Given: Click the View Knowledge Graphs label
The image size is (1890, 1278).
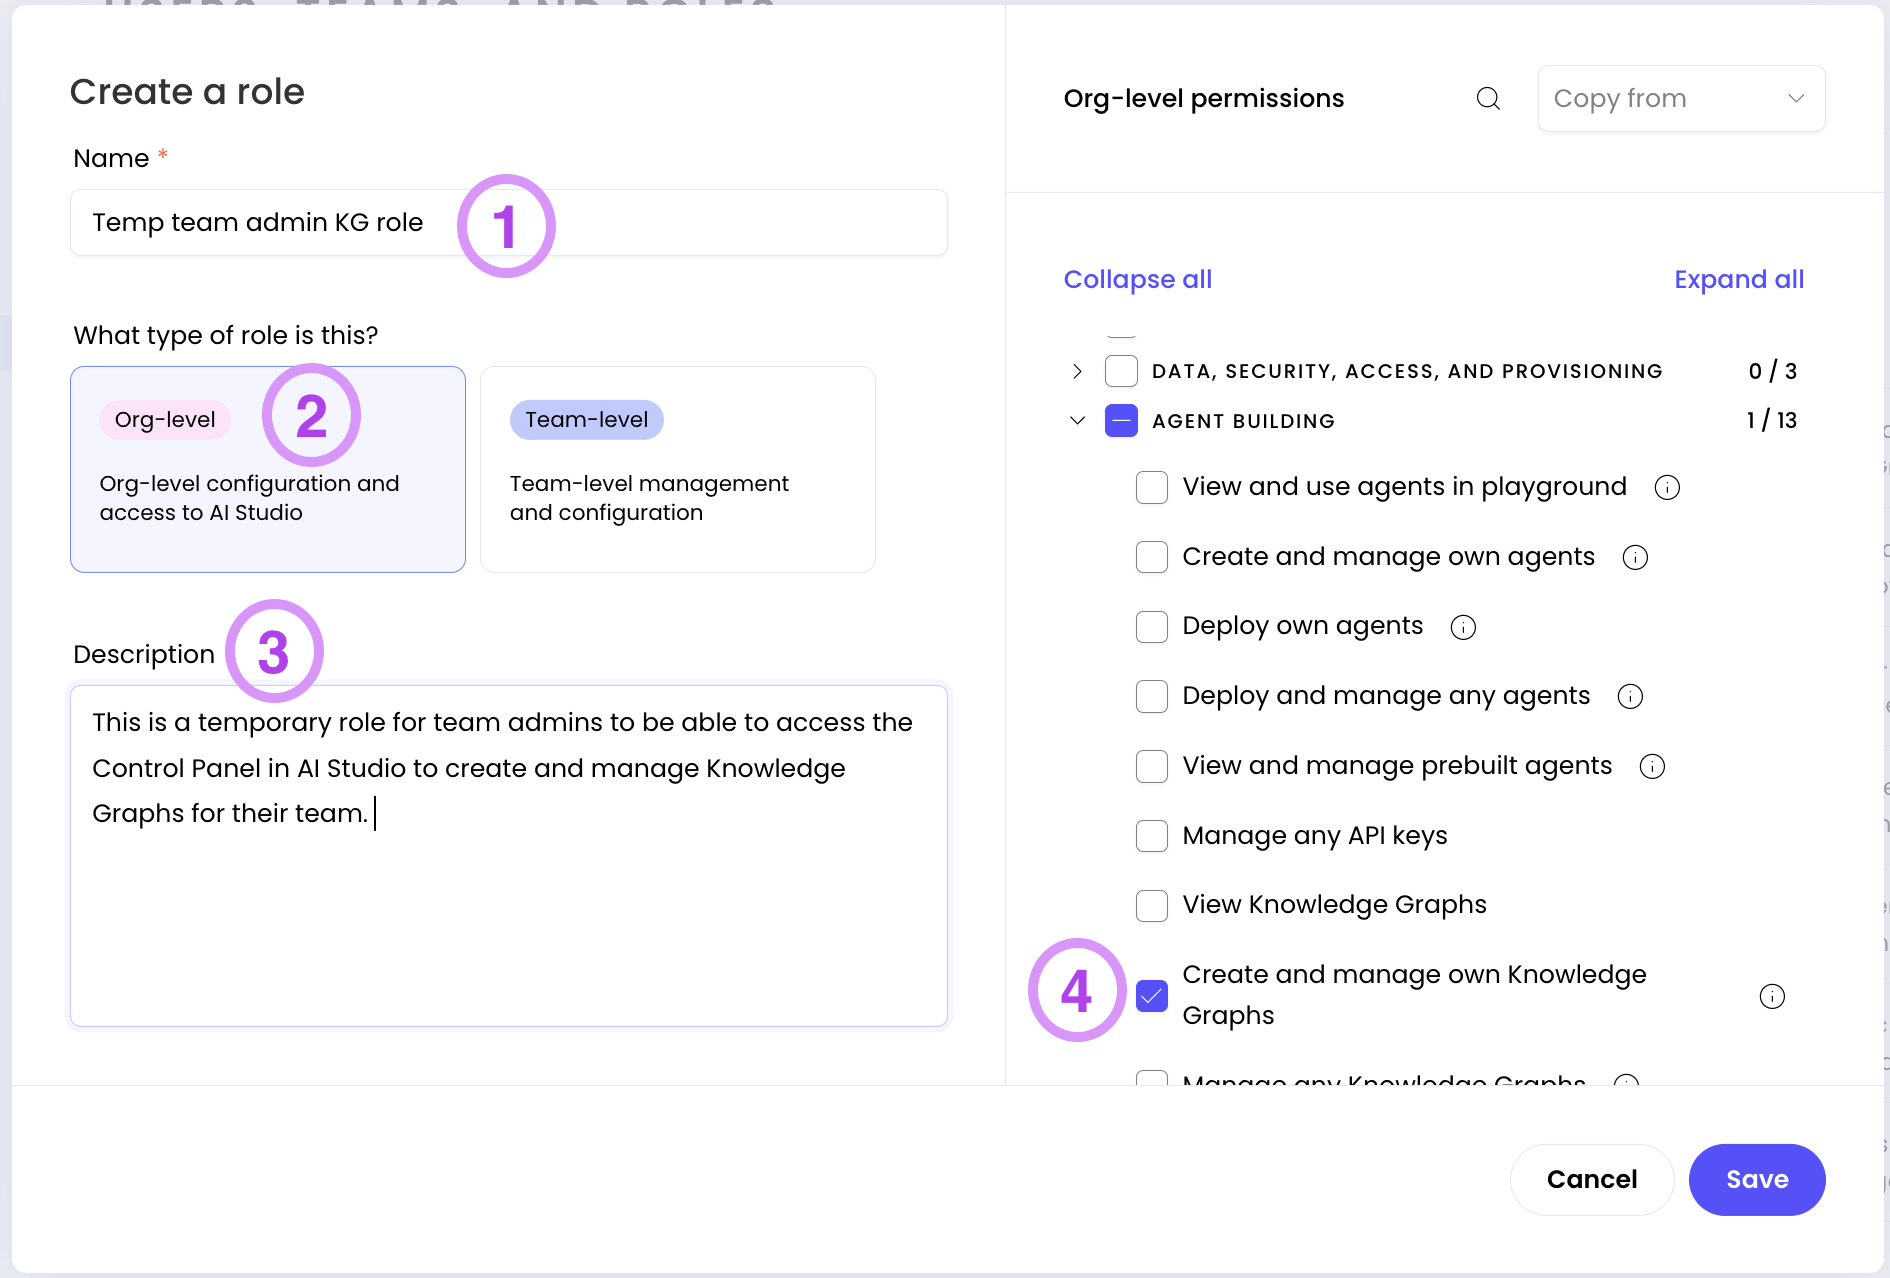Looking at the screenshot, I should click(x=1334, y=905).
